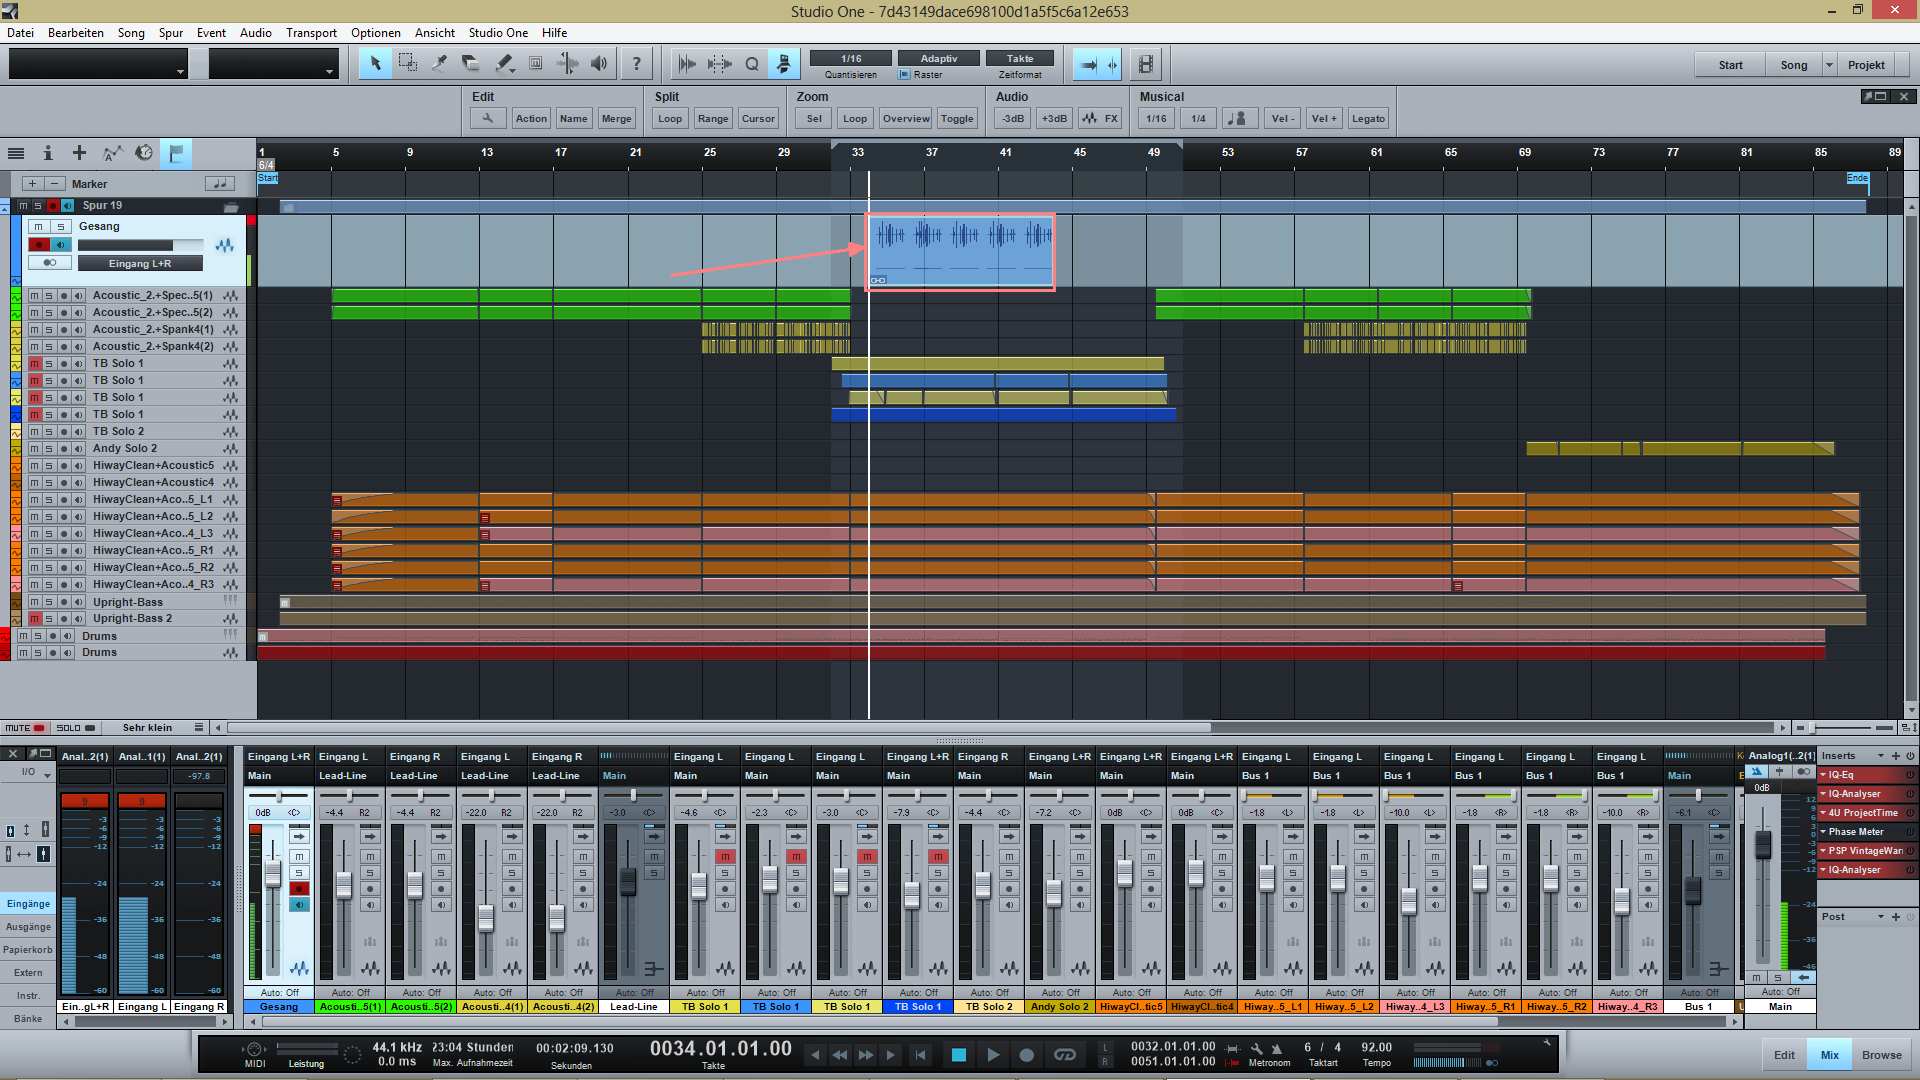1920x1080 pixels.
Task: Open the second black toolbar combo box
Action: click(x=273, y=65)
